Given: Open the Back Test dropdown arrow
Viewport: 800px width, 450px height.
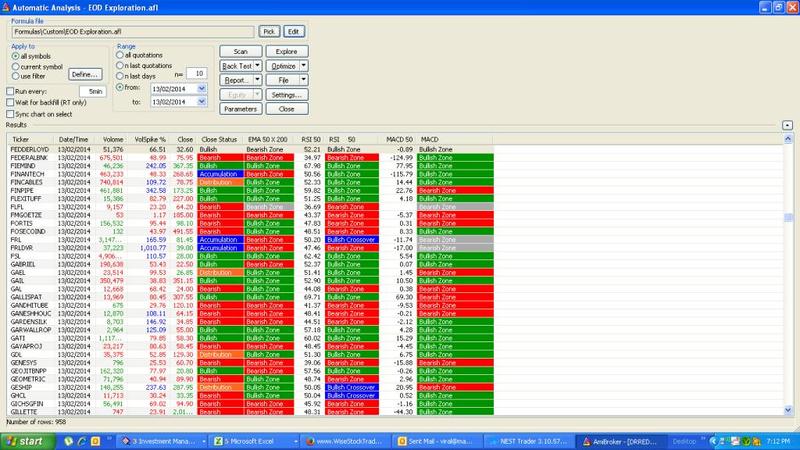Looking at the screenshot, I should (x=258, y=66).
